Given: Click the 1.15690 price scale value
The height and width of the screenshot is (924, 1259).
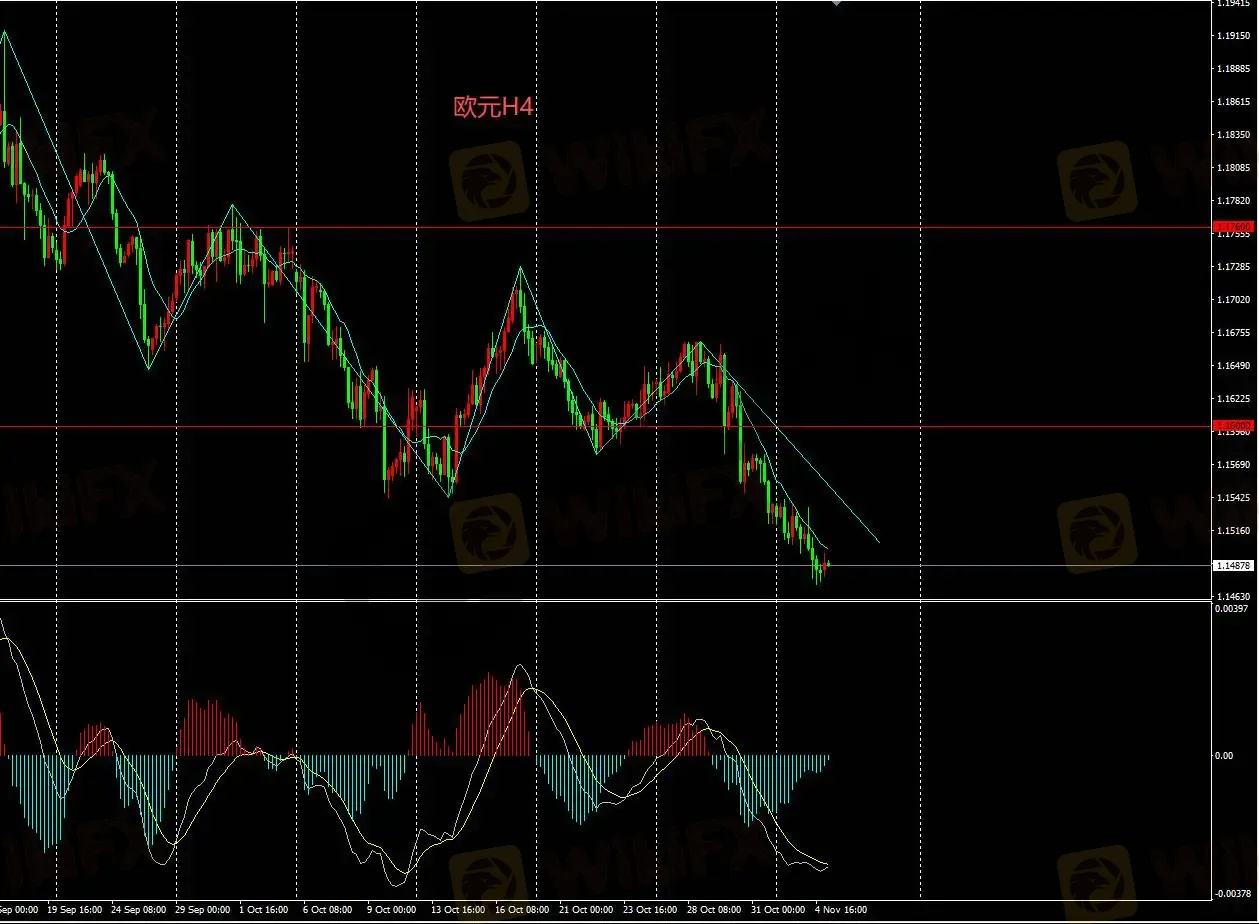Looking at the screenshot, I should point(1233,465).
